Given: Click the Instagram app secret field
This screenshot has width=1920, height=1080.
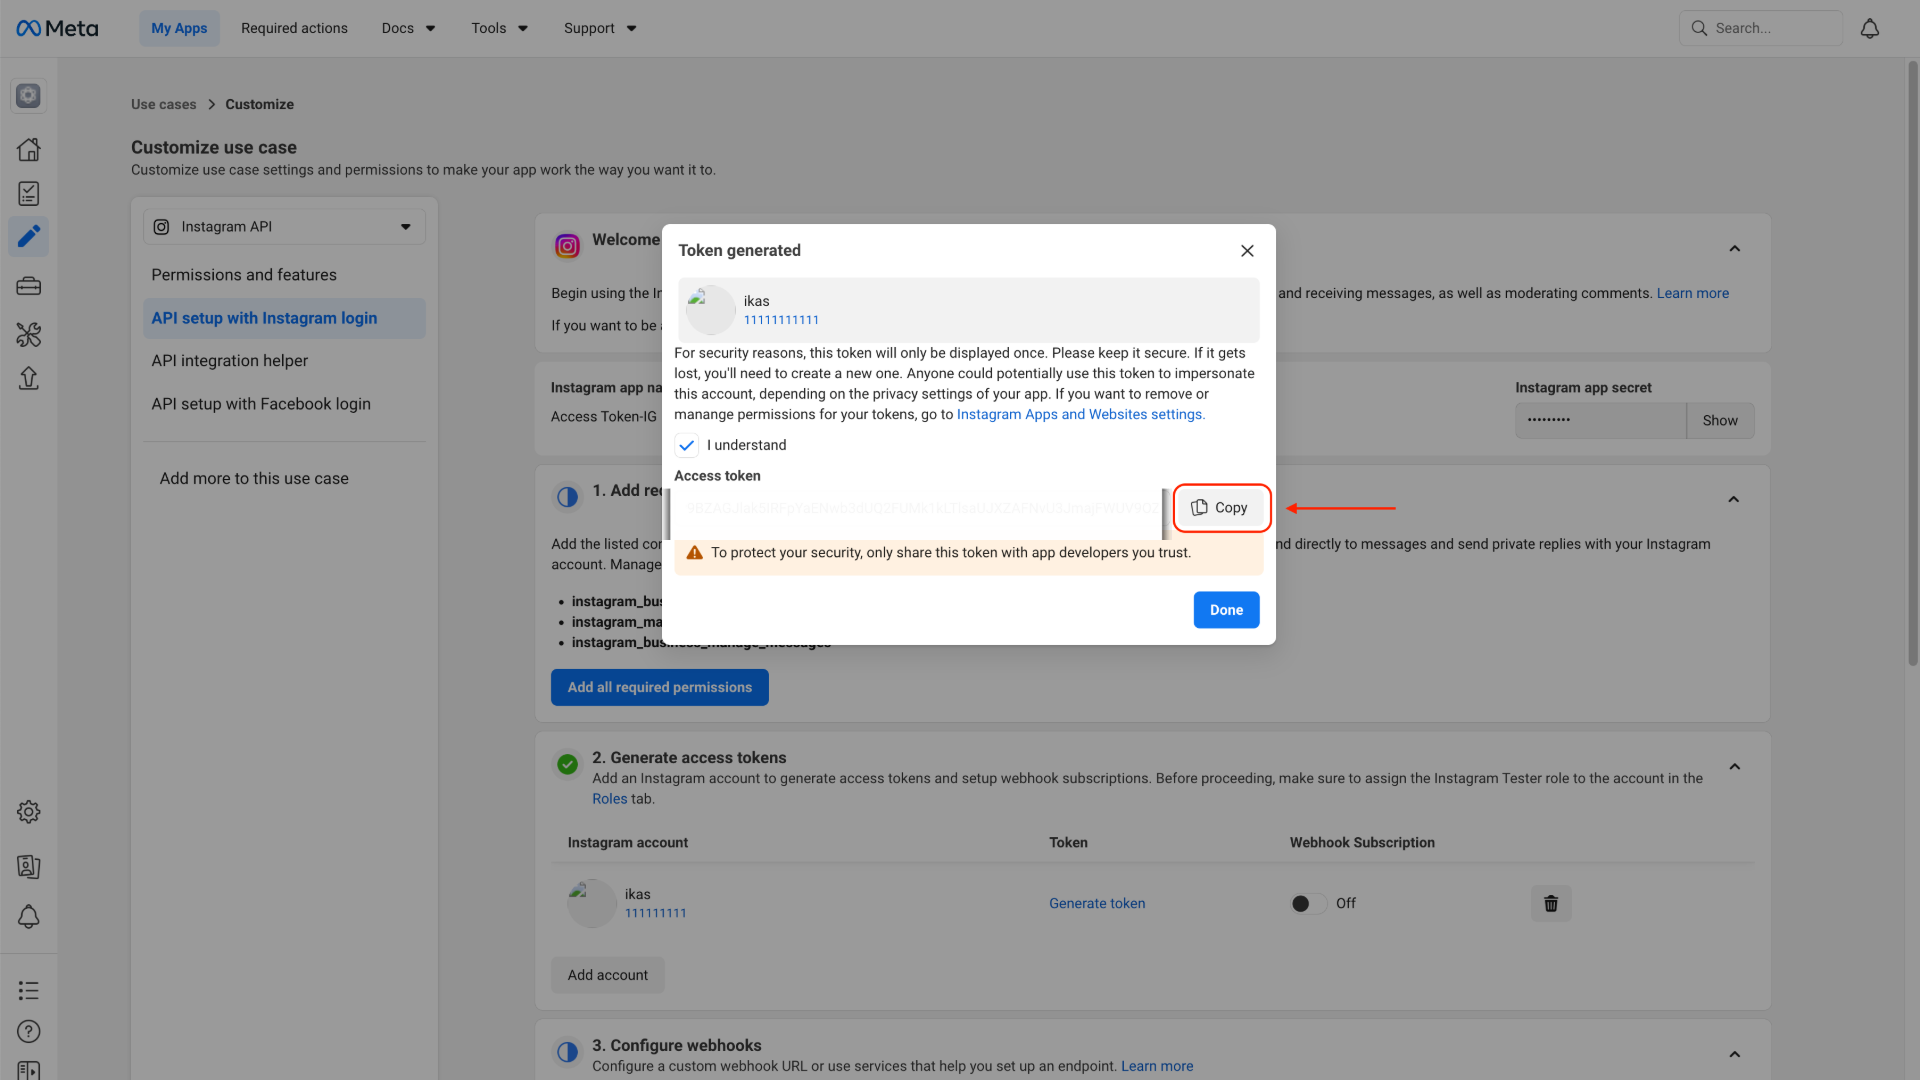Looking at the screenshot, I should tap(1600, 421).
